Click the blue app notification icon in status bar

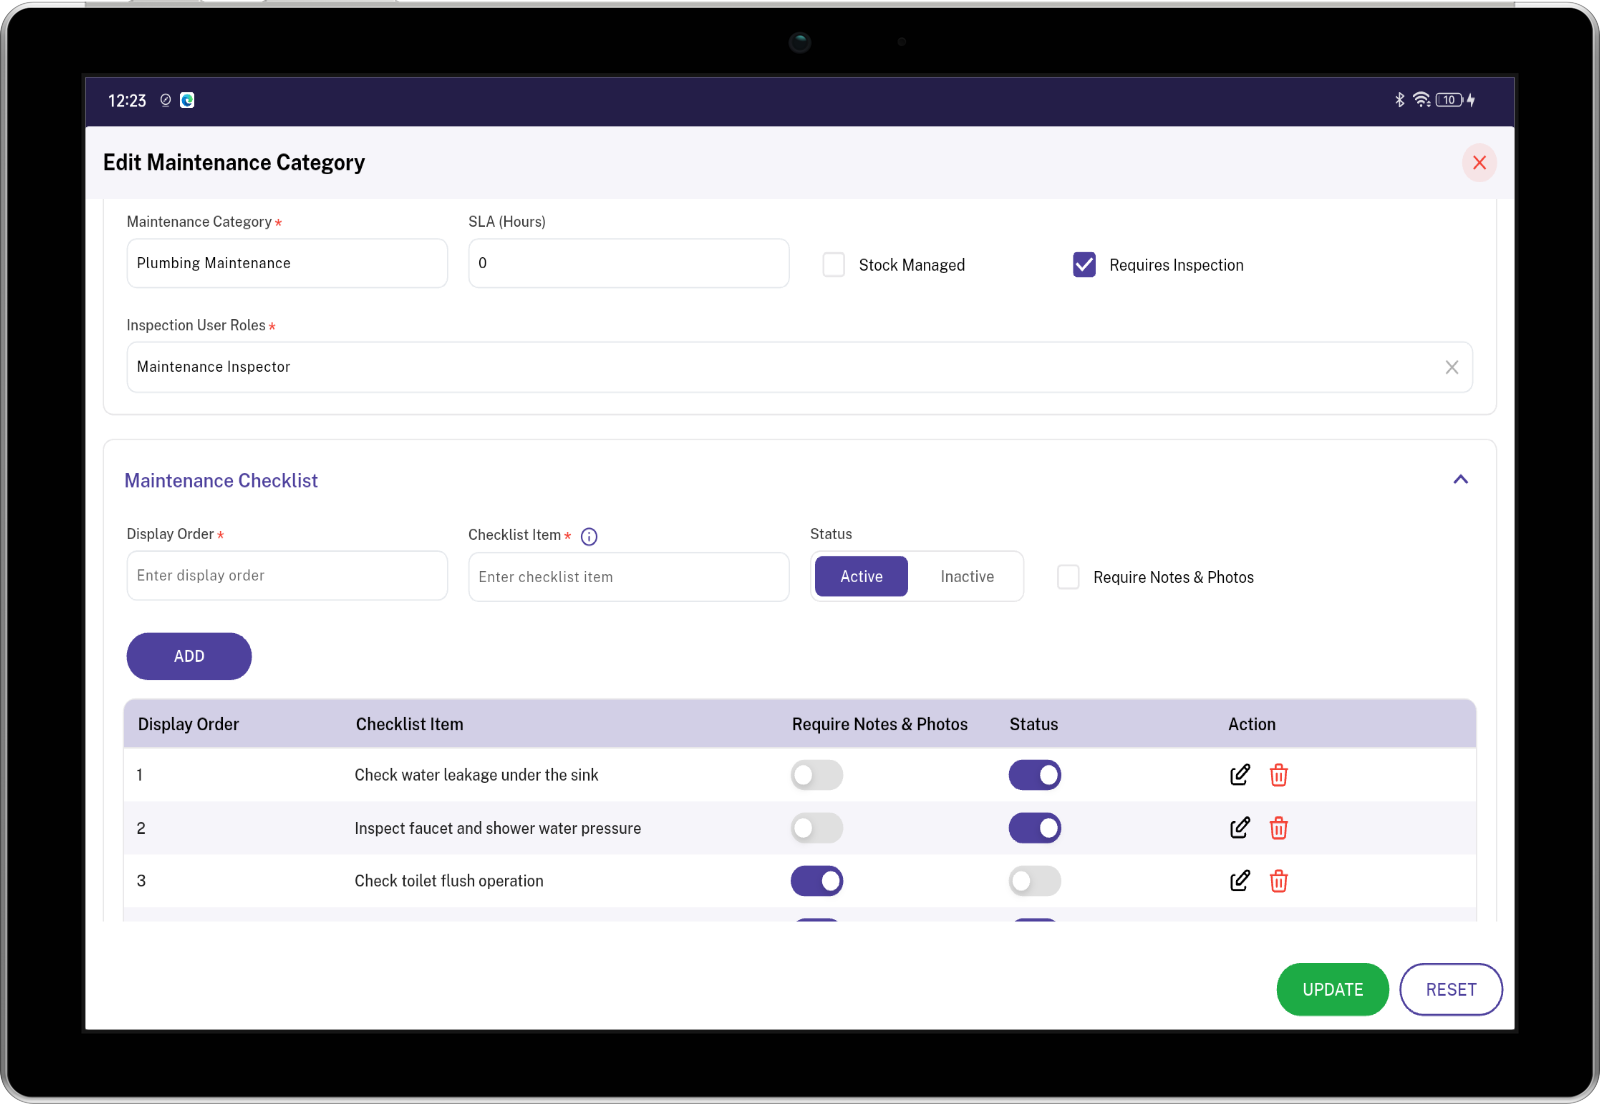pos(187,100)
